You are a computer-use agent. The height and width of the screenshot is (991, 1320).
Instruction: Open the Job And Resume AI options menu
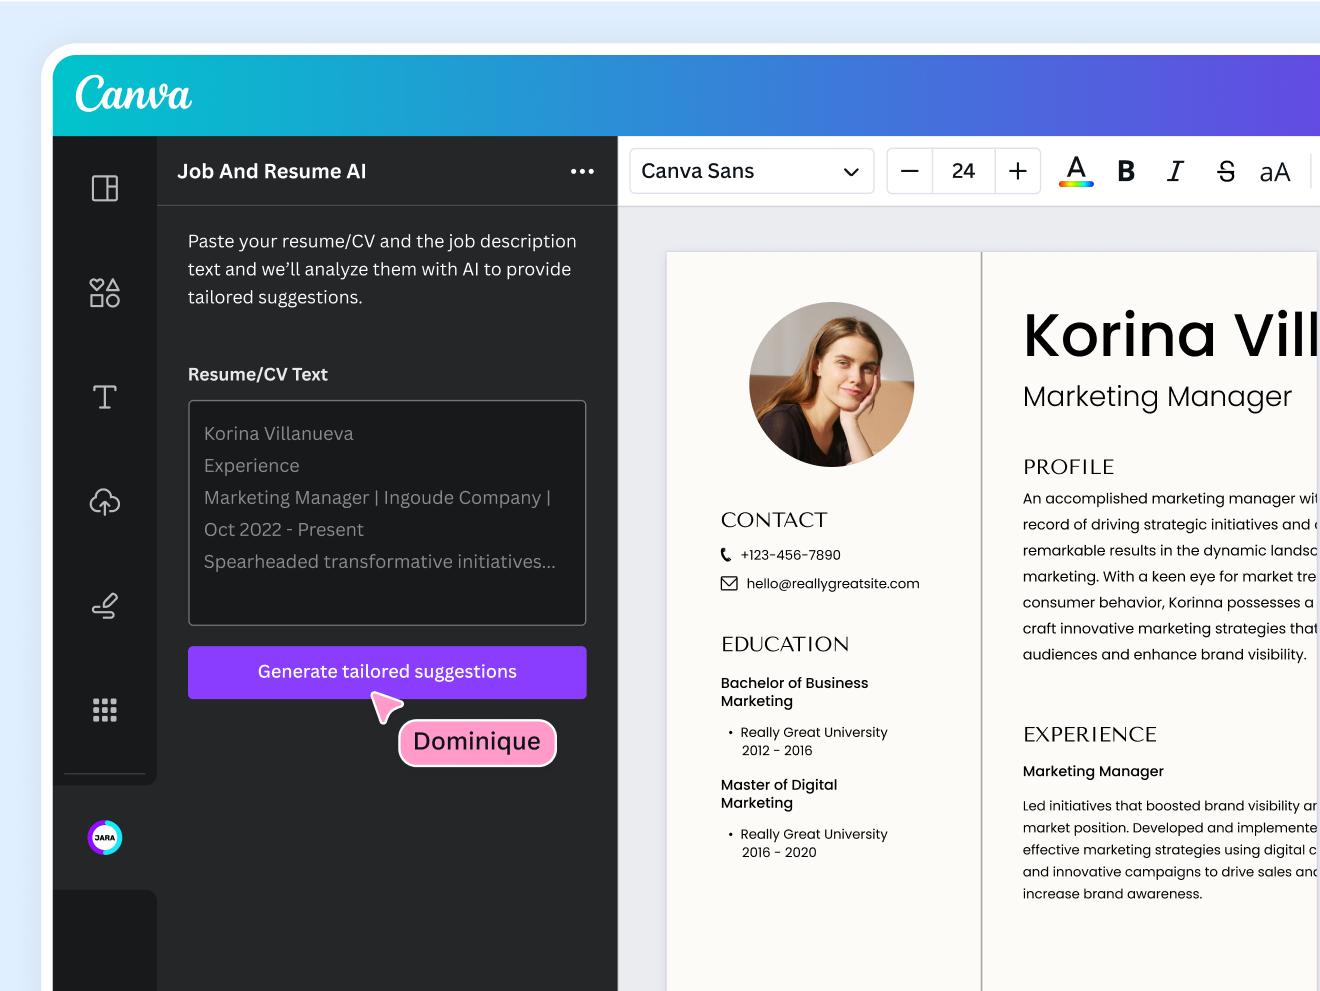tap(582, 171)
